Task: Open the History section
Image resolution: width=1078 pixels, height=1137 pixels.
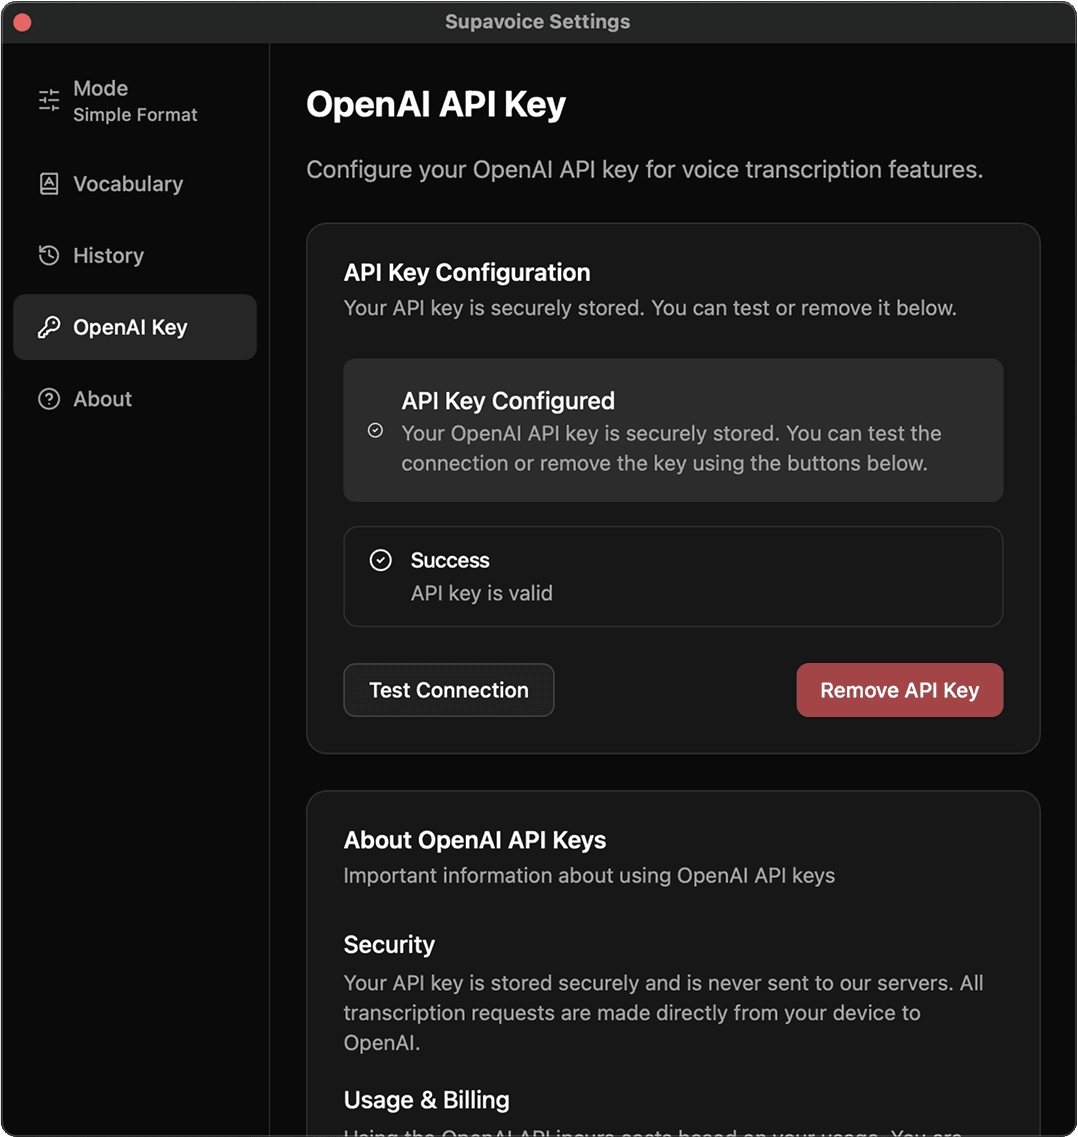Action: [135, 255]
